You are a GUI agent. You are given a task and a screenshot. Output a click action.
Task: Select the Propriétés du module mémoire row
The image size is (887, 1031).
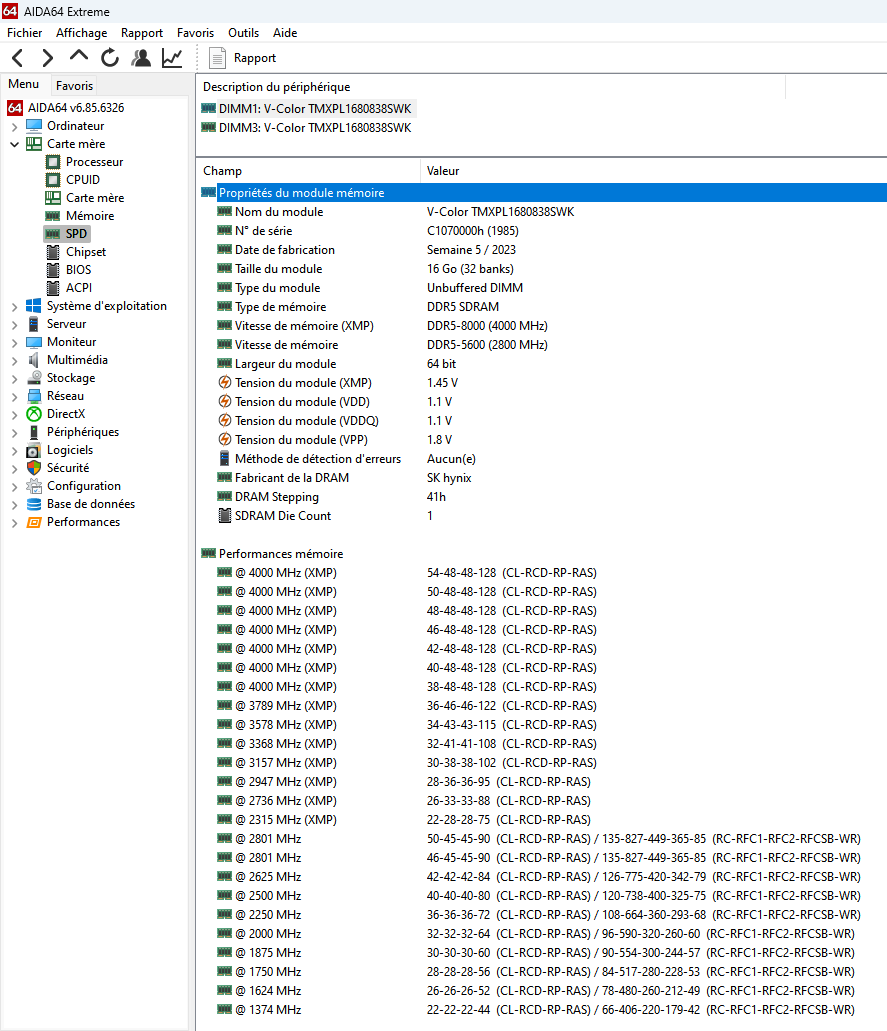543,193
